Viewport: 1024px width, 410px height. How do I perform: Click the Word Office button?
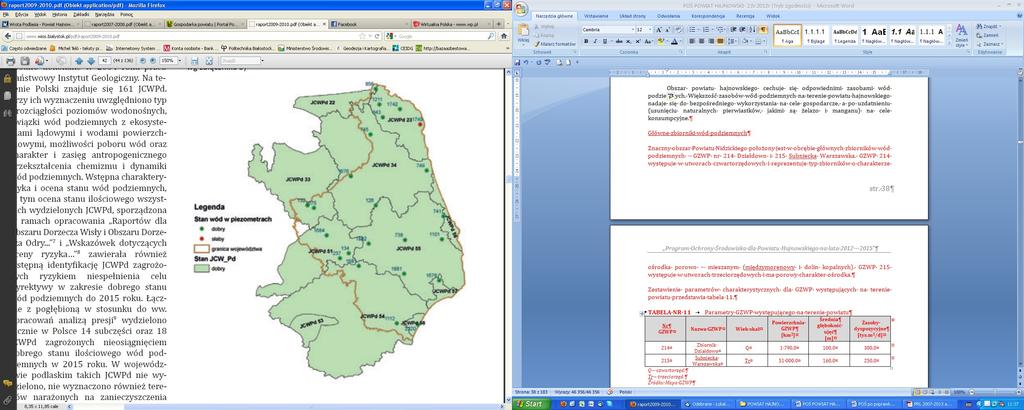[x=520, y=9]
